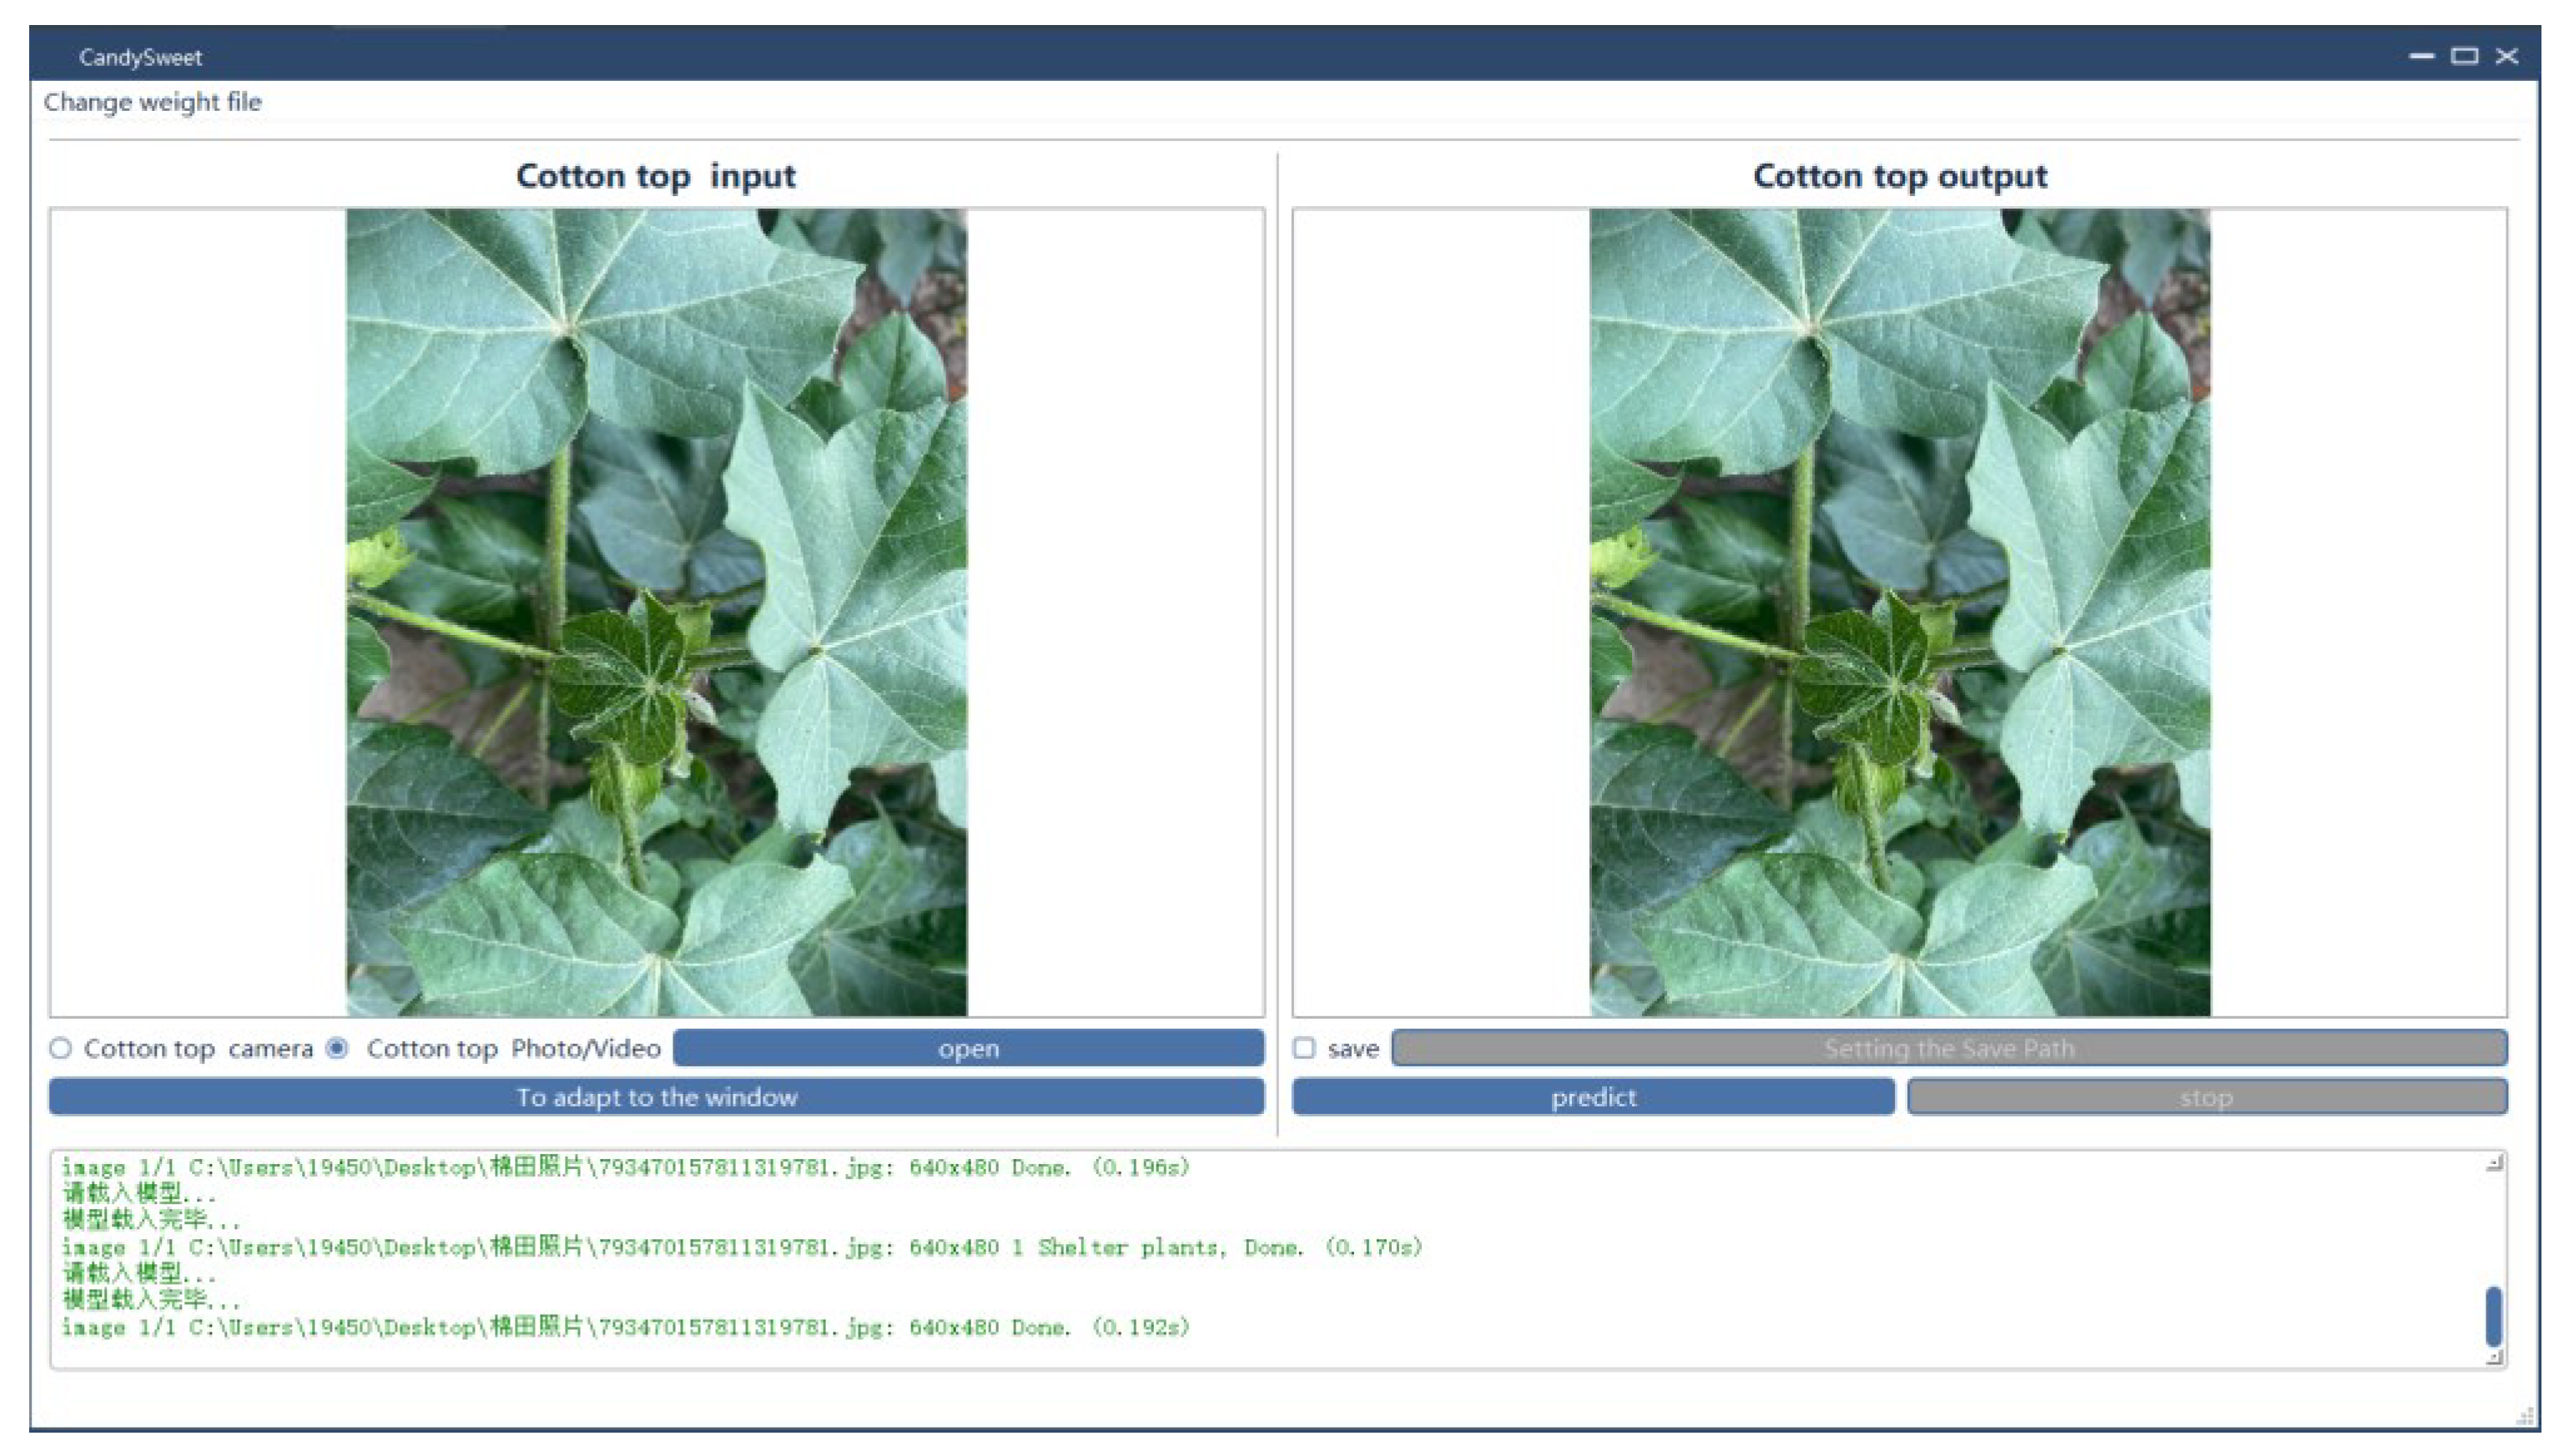The image size is (2564, 1456).
Task: Click the blue log scrollbar thumb
Action: pyautogui.click(x=2493, y=1316)
